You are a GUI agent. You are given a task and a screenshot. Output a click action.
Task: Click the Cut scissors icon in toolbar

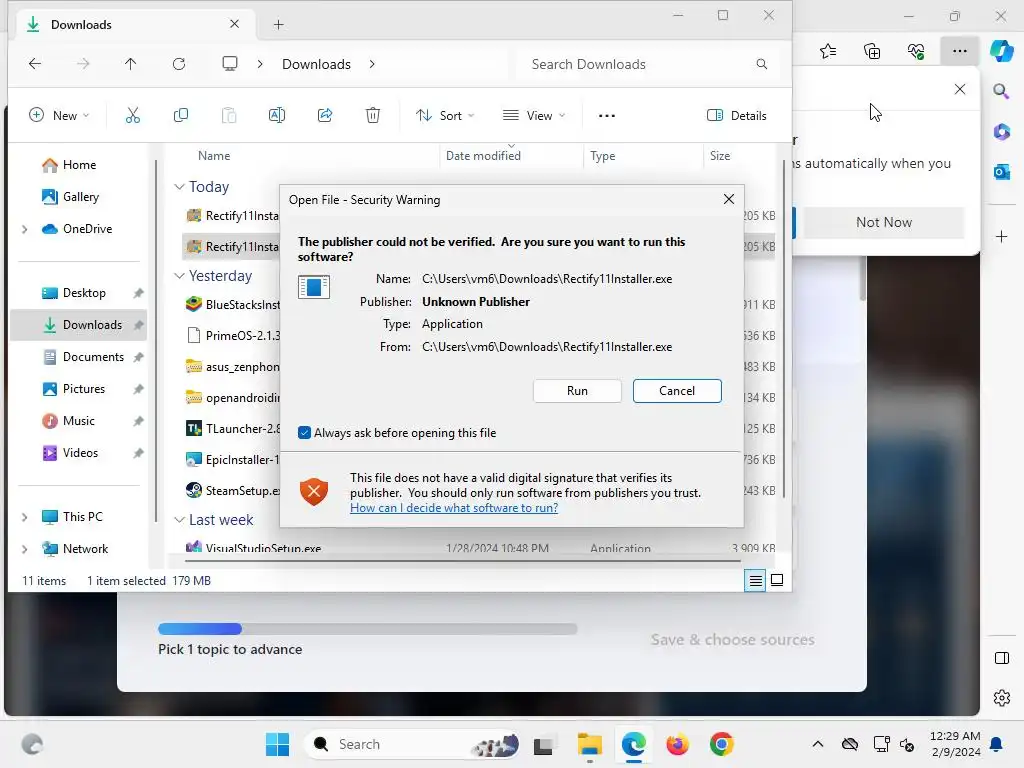[x=133, y=116]
